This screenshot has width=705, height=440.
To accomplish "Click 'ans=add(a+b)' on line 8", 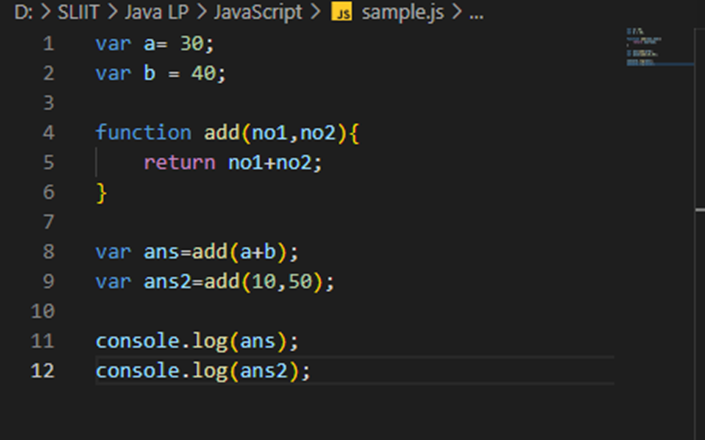I will (x=215, y=252).
